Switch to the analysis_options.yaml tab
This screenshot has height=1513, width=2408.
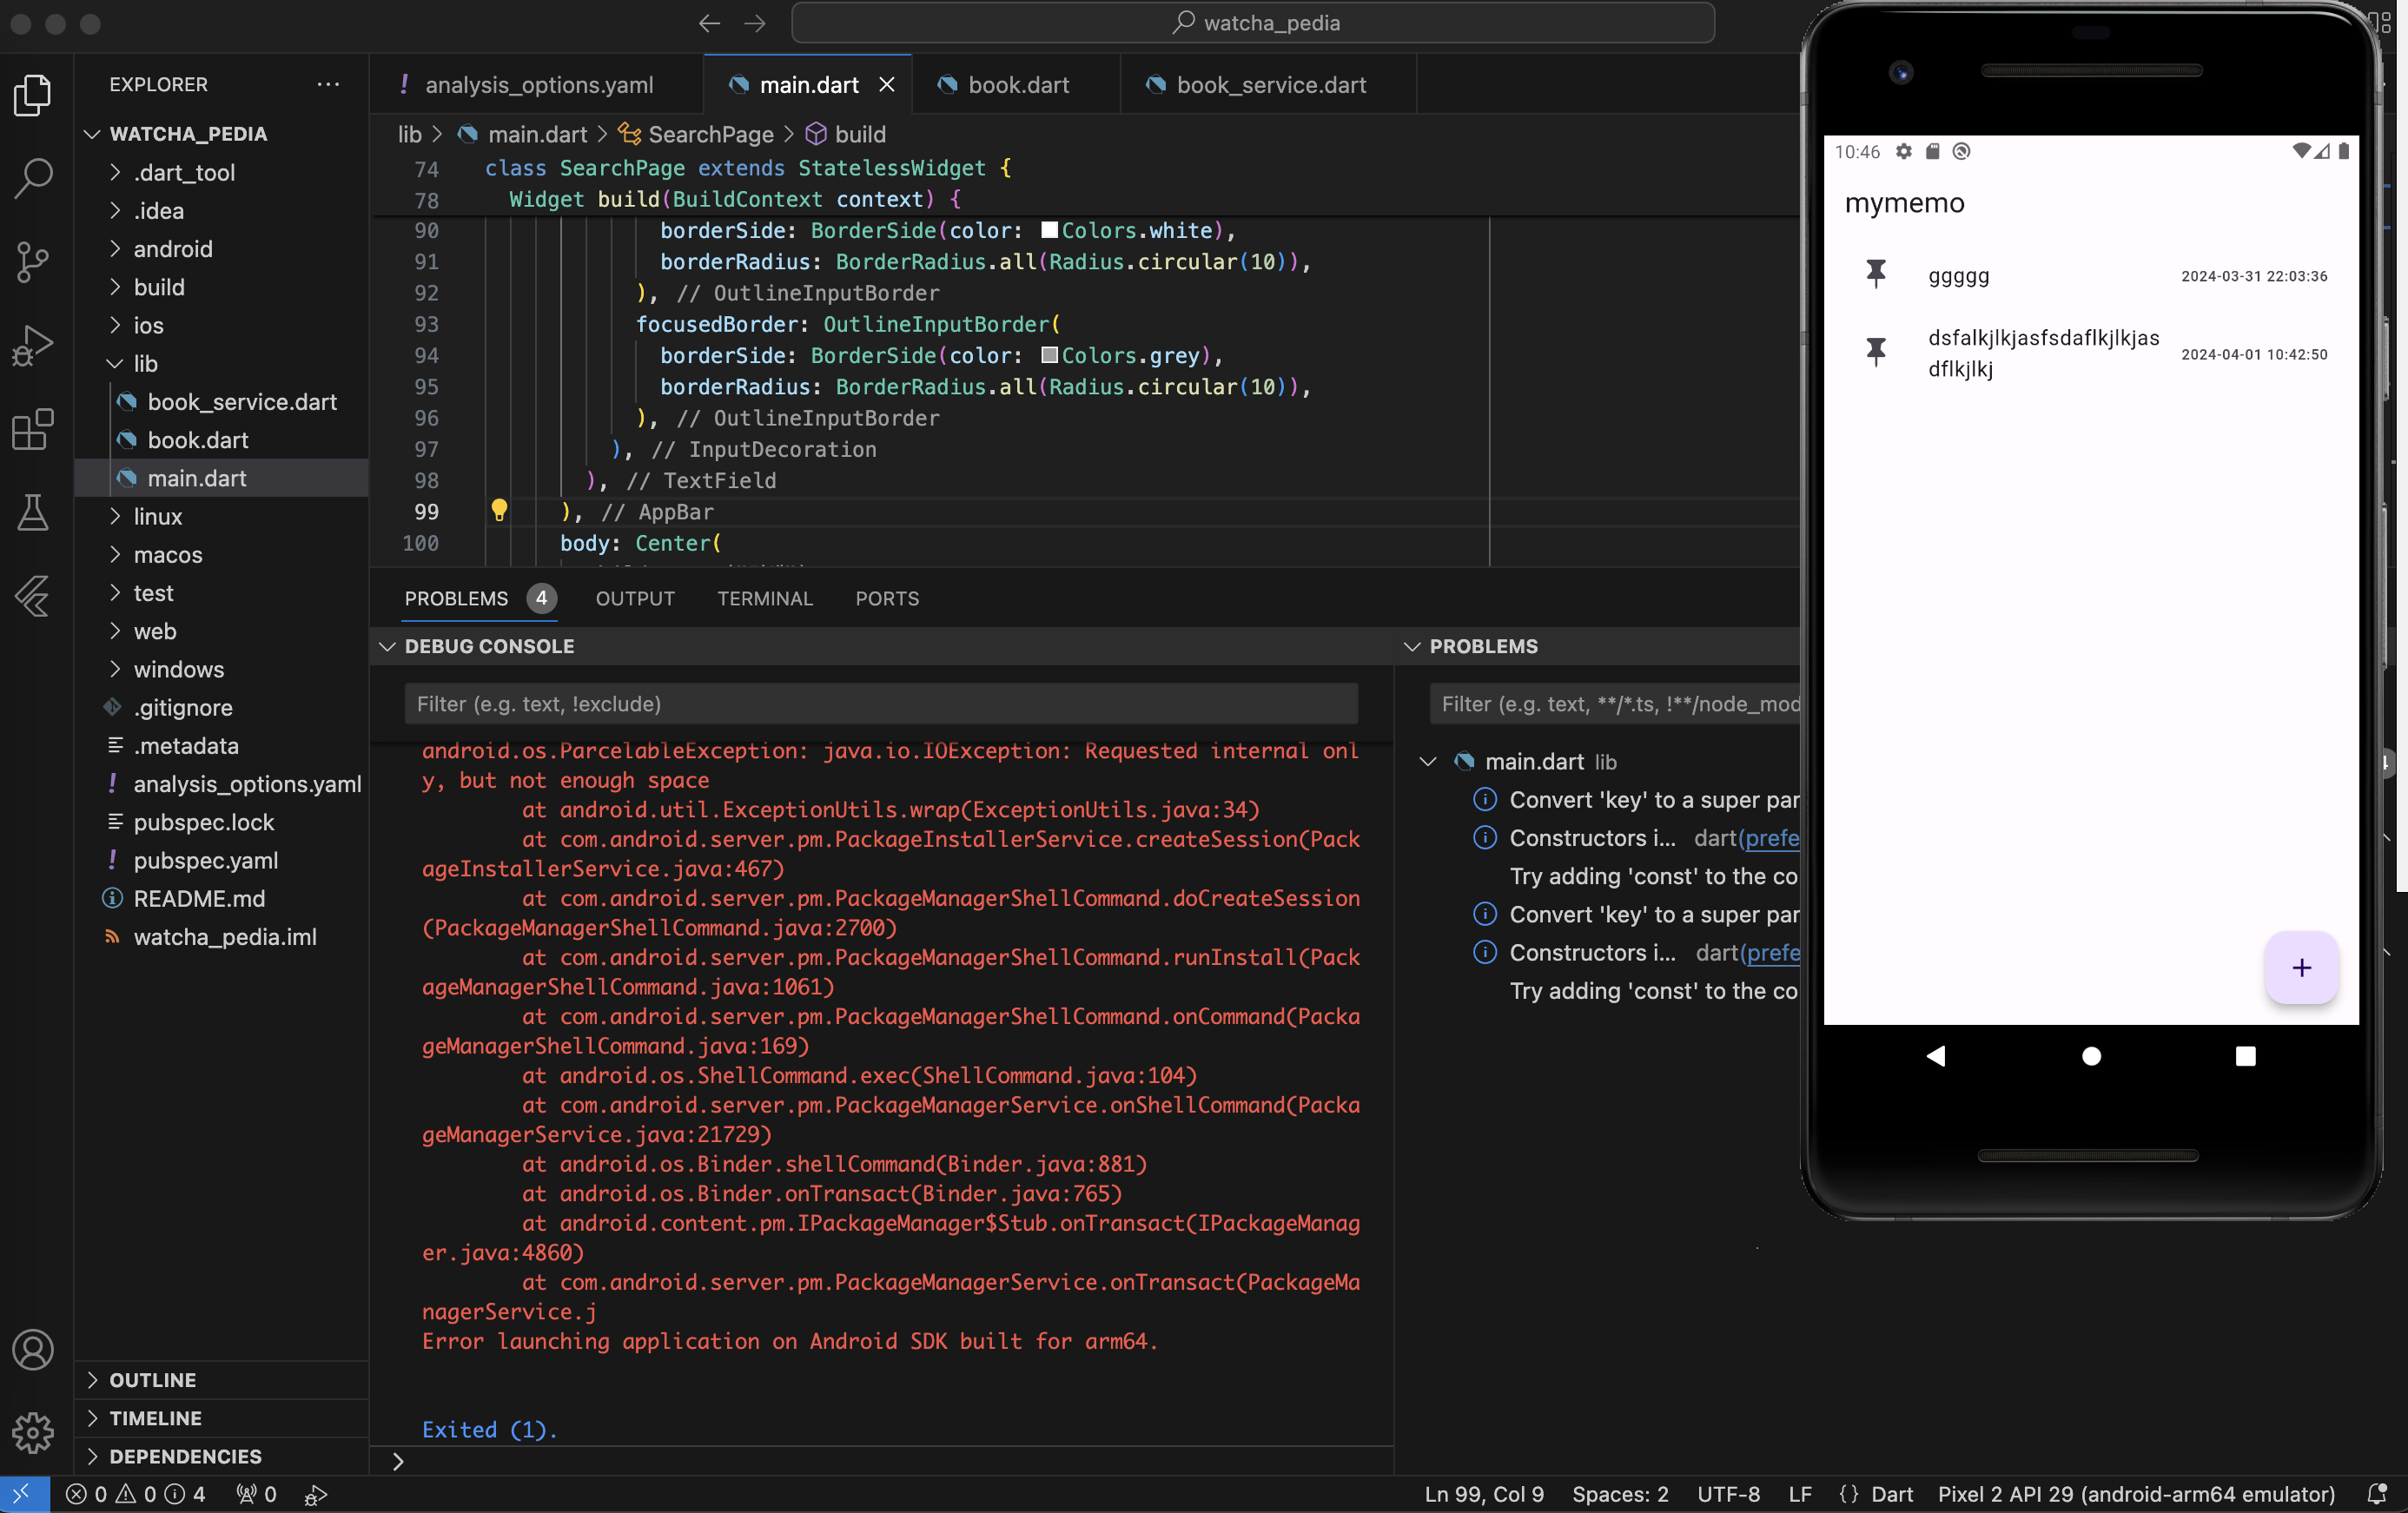click(537, 85)
